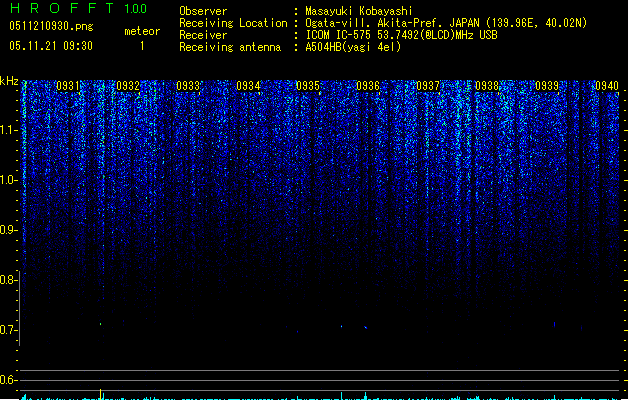The image size is (629, 400).
Task: Click the date stamp 05.11.21 09:30
Action: pyautogui.click(x=51, y=46)
